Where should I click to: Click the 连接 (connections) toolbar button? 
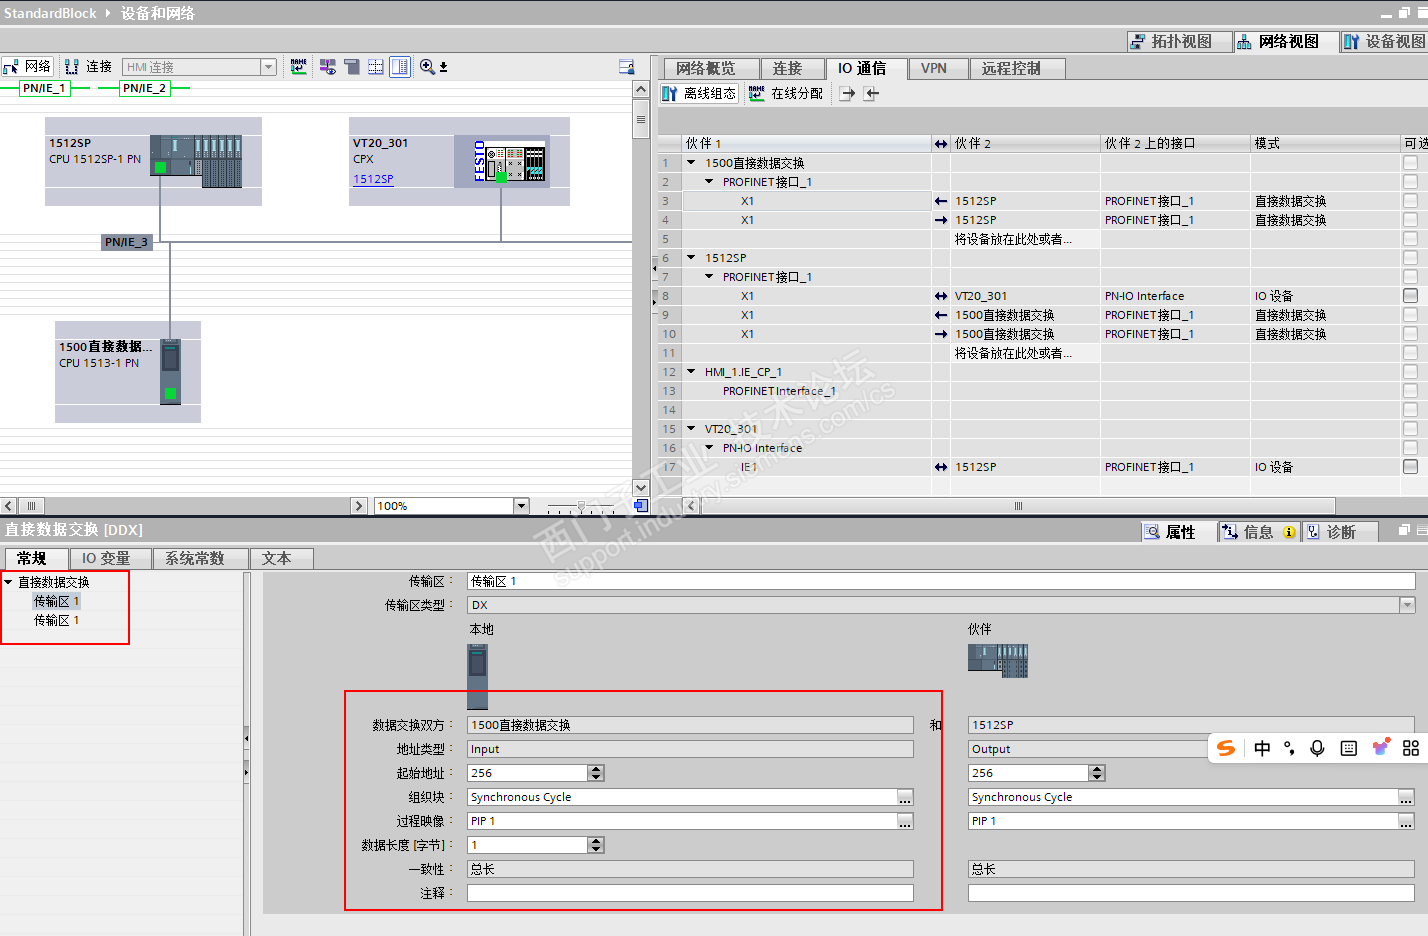(89, 67)
